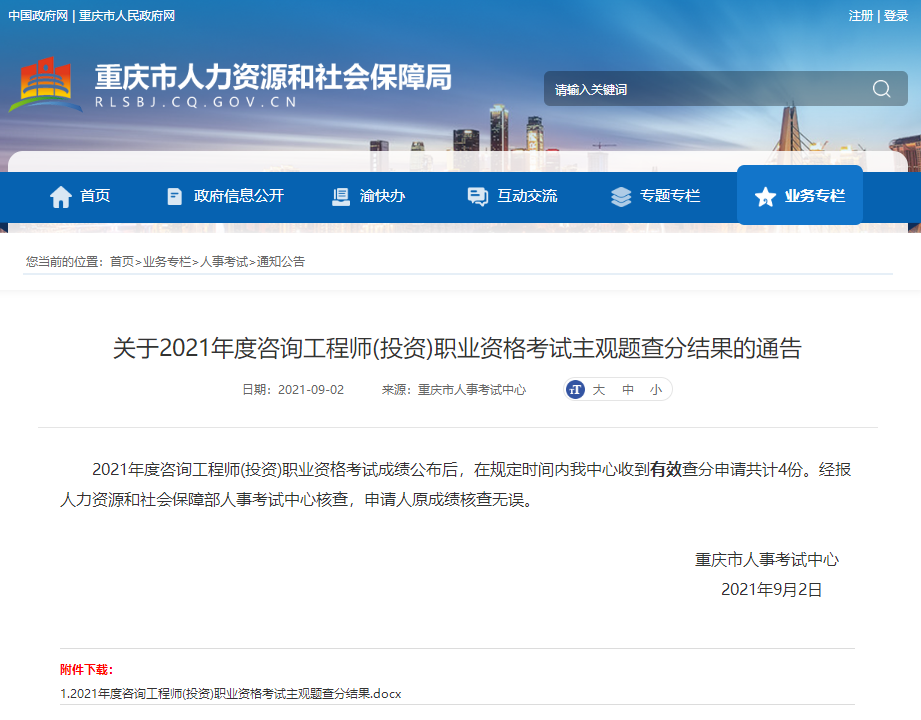Open the 首页 navigation menu item
This screenshot has width=921, height=720.
(95, 196)
